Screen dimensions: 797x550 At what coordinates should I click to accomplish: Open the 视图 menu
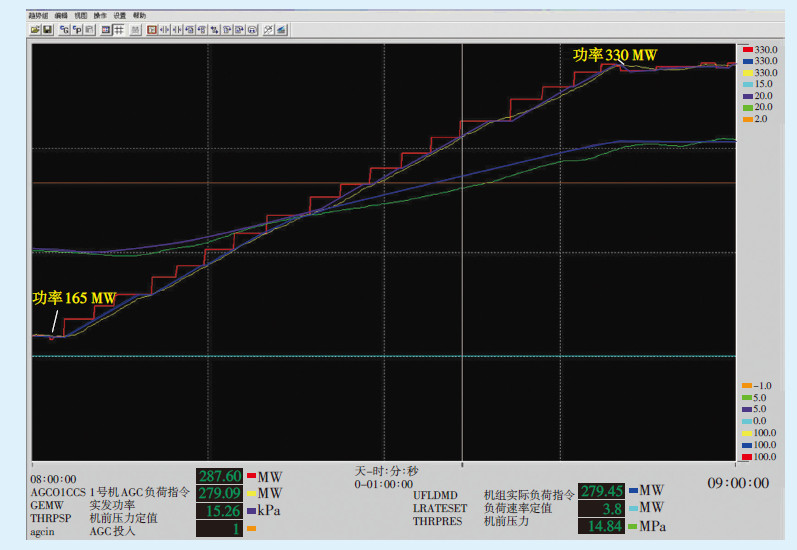[80, 16]
